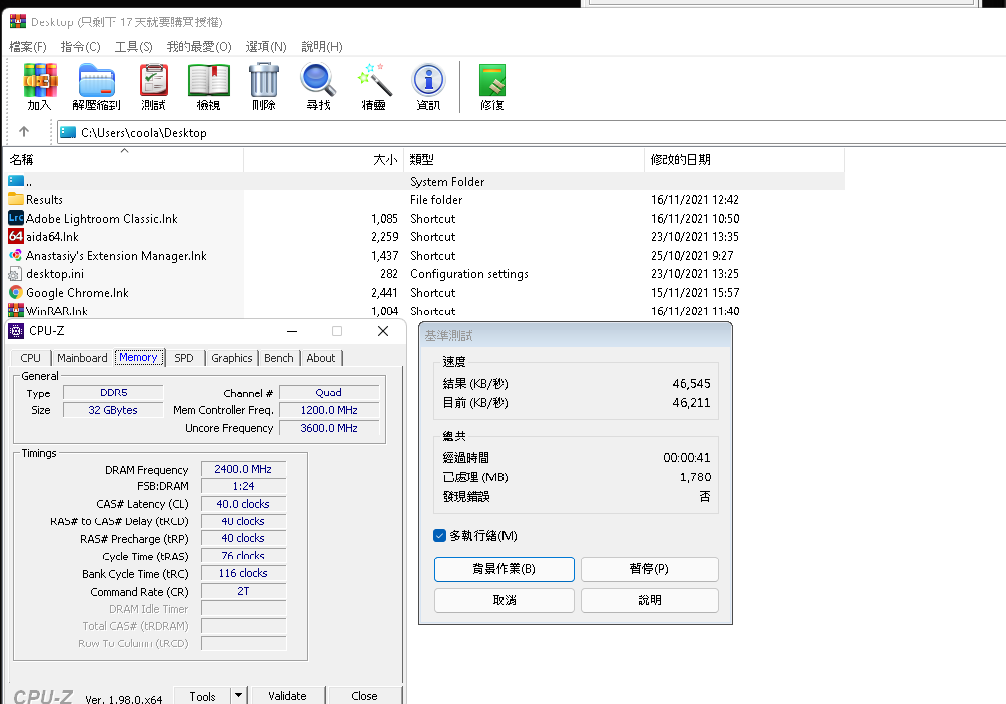Click the DRAM Frequency value 2400.0 MHz
Viewport: 1006px width, 704px height.
[x=243, y=469]
